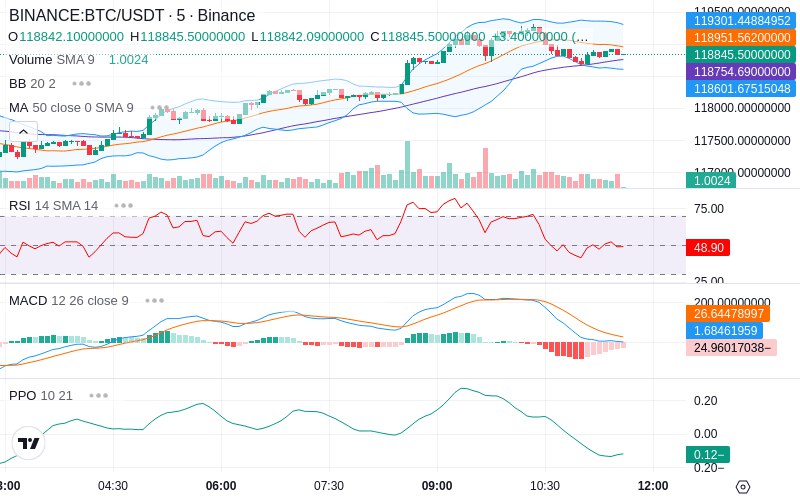Click the BB 20 2 legend label
Image resolution: width=800 pixels, height=500 pixels.
(x=32, y=84)
